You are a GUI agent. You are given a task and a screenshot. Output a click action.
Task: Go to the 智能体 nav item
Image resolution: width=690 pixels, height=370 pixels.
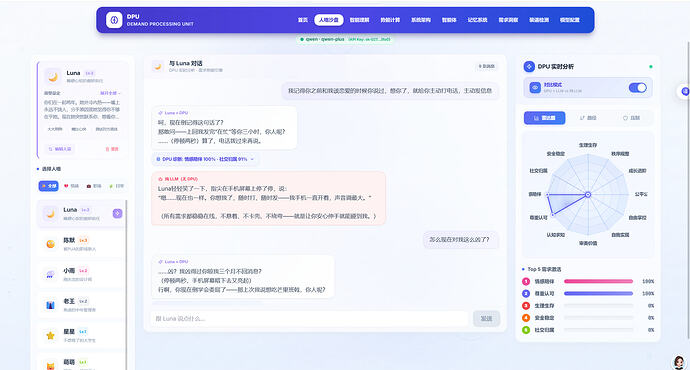point(449,20)
